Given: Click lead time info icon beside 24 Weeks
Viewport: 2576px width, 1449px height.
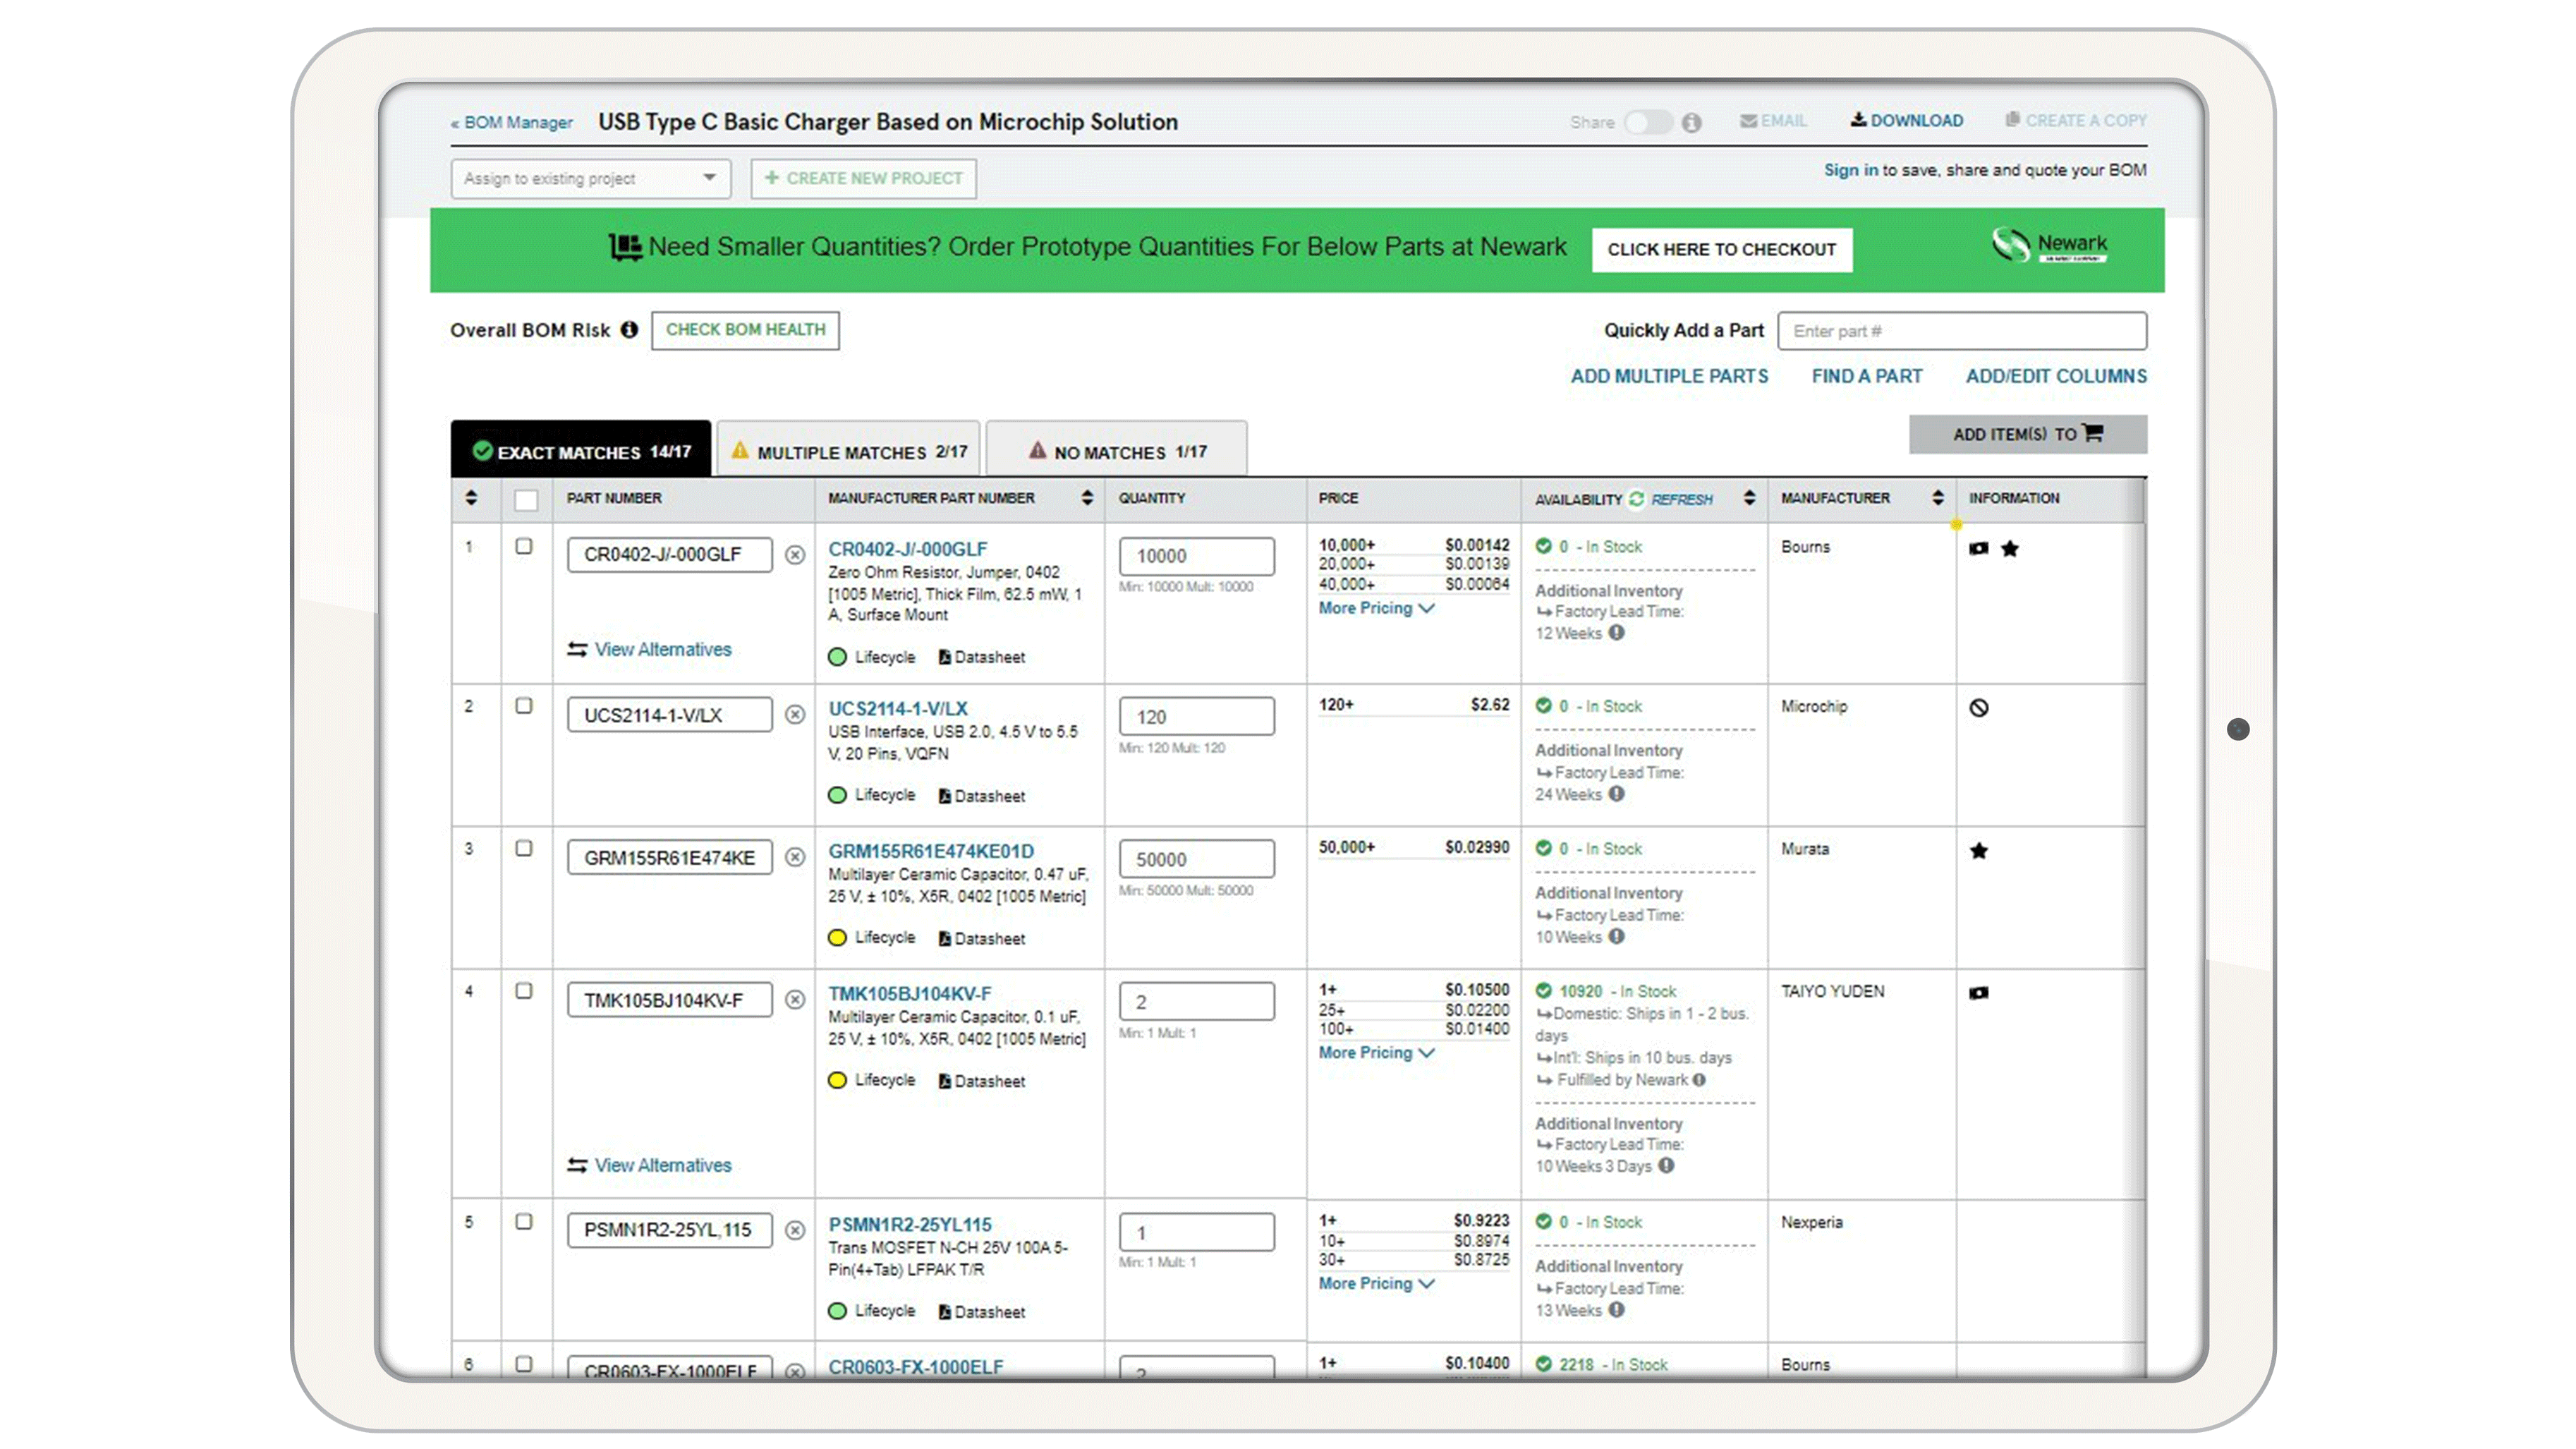Looking at the screenshot, I should click(1617, 793).
